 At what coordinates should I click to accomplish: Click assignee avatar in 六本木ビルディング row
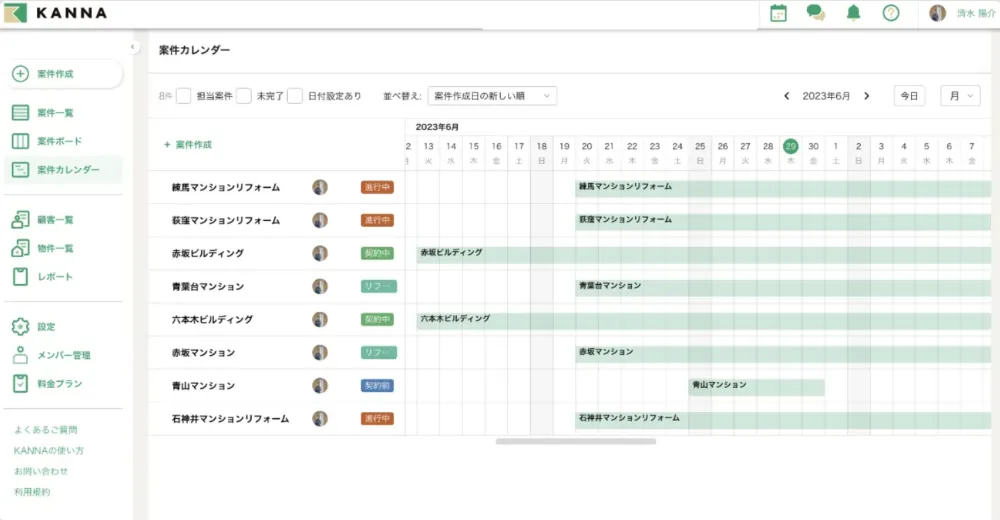click(320, 319)
